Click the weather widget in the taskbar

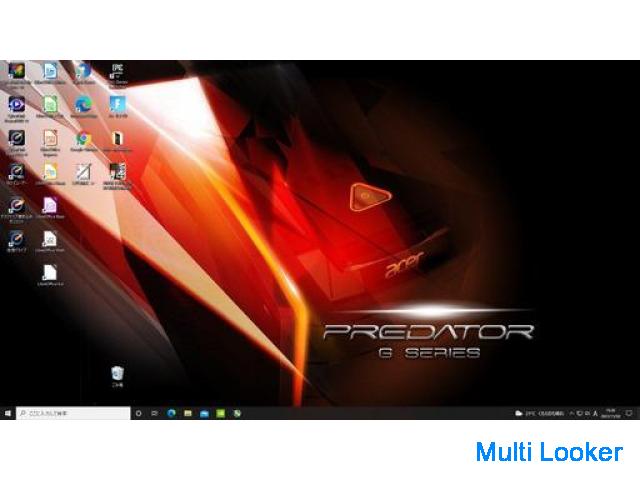[540, 412]
